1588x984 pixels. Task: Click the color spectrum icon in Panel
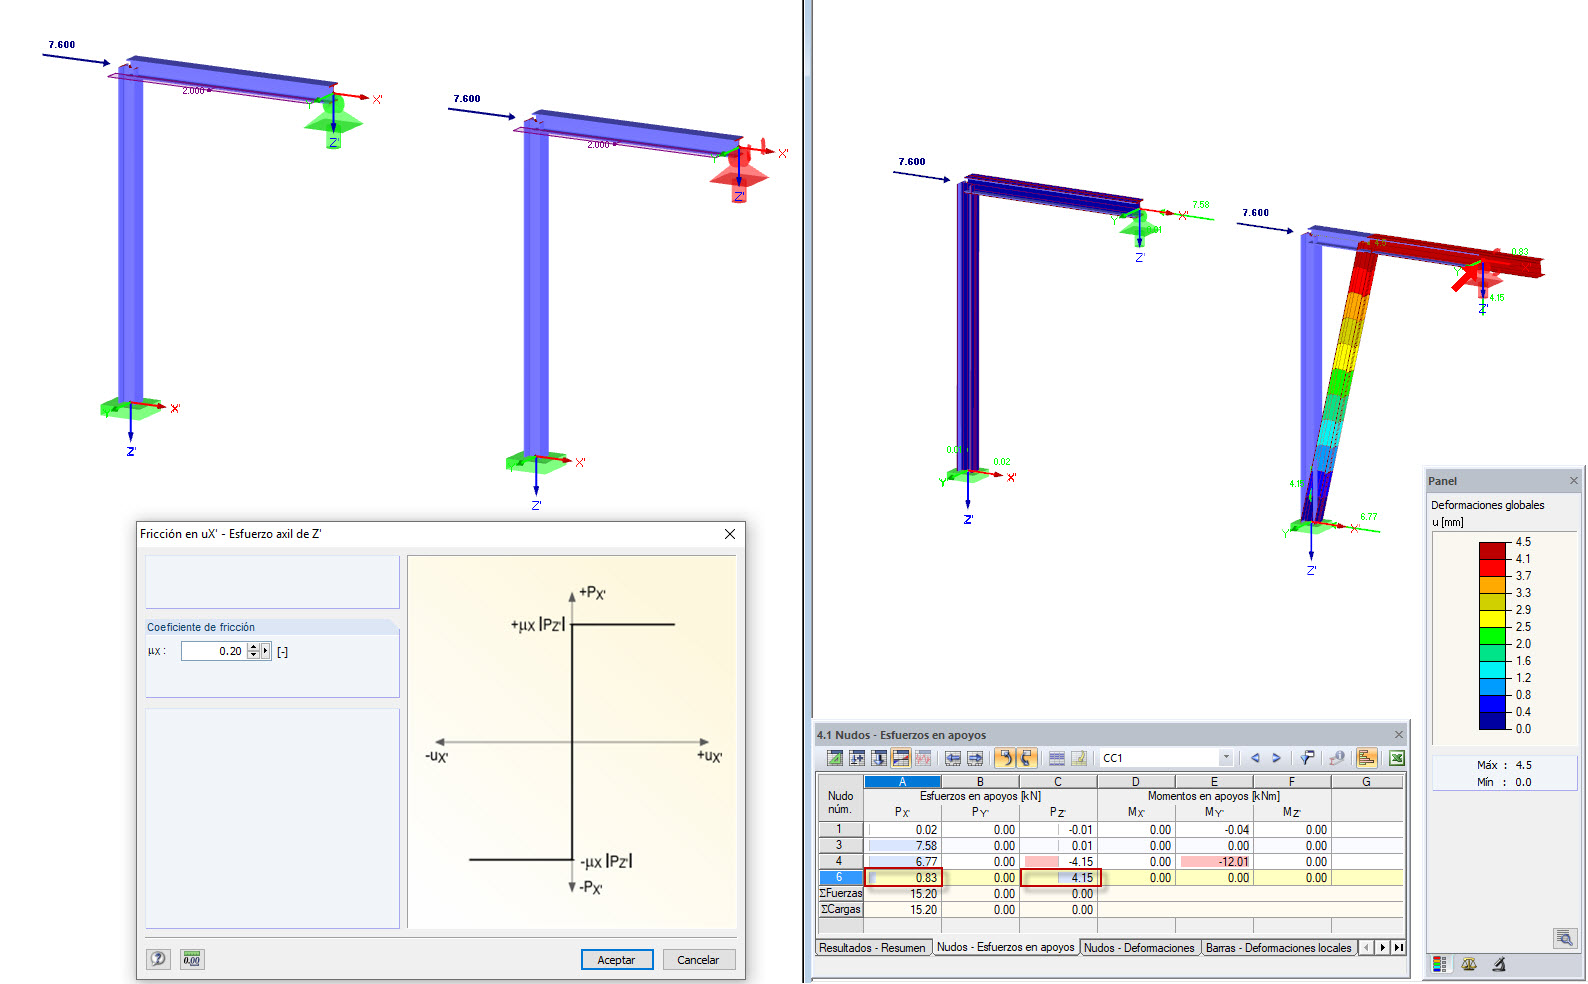(x=1440, y=964)
